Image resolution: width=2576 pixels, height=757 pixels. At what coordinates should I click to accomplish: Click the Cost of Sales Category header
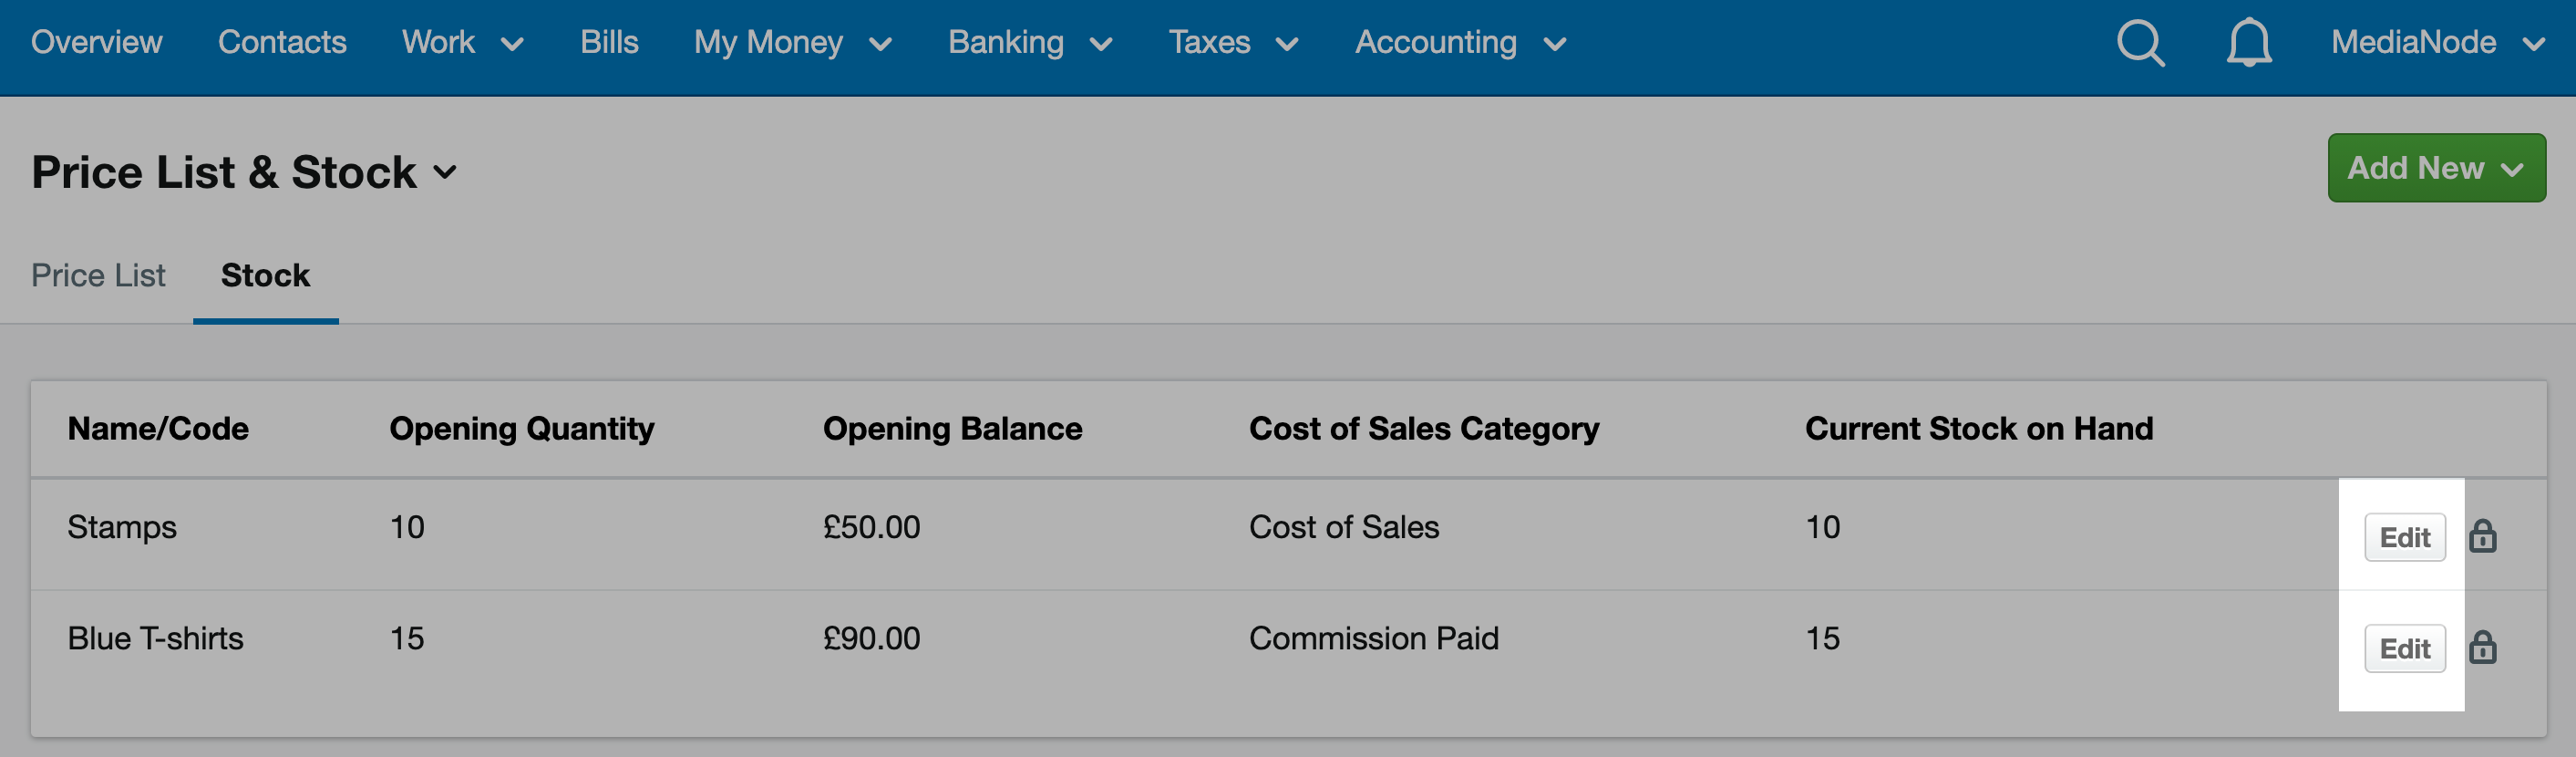click(1424, 428)
